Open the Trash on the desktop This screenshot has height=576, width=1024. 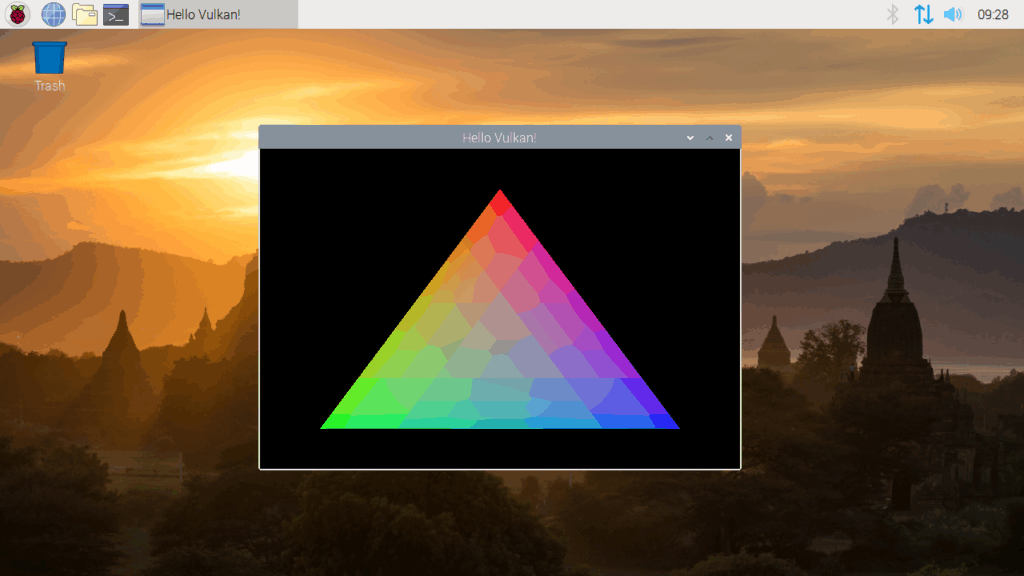48,55
